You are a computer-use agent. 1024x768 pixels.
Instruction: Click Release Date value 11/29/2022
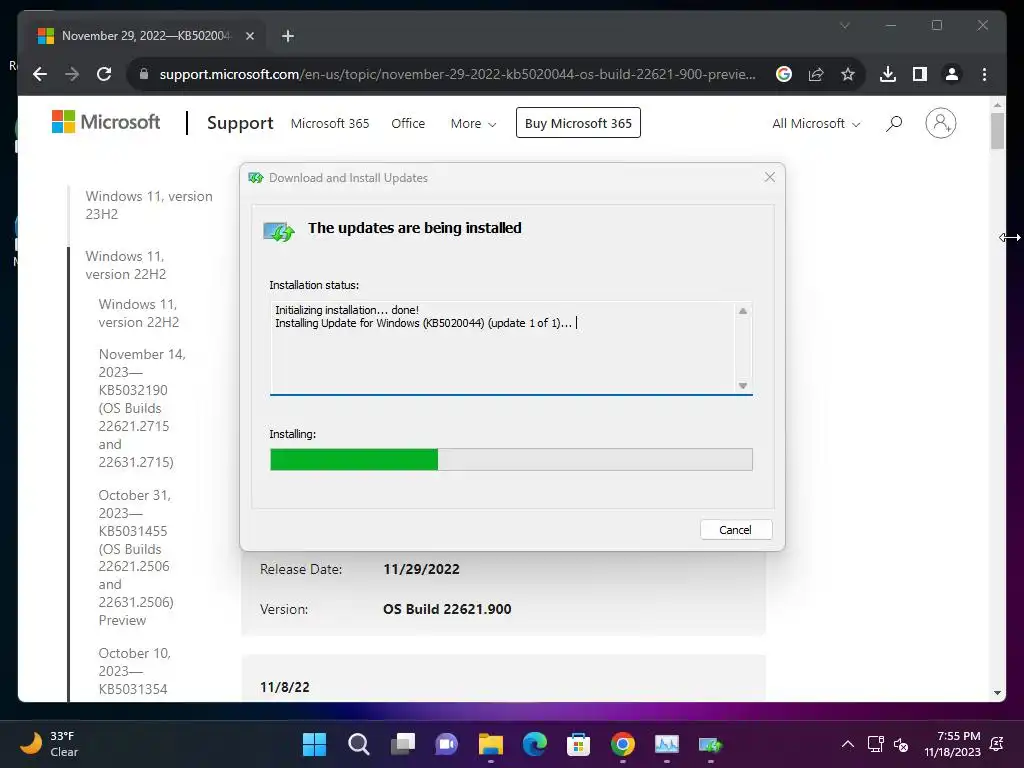tap(421, 569)
